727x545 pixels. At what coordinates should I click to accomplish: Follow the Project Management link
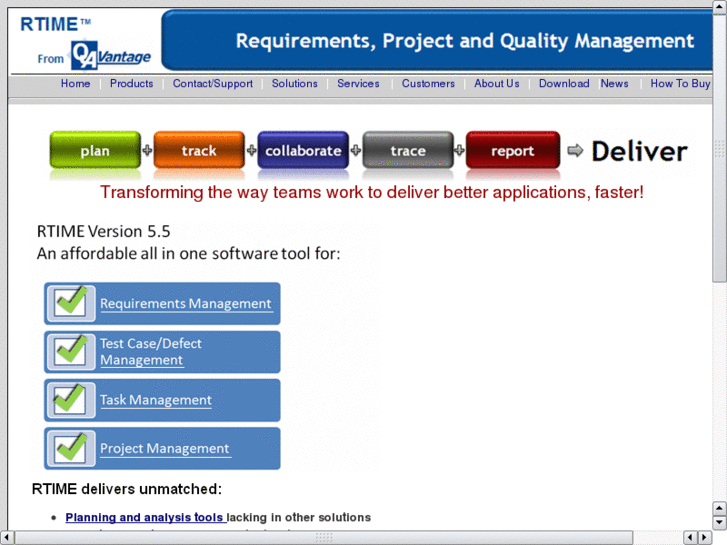(165, 449)
